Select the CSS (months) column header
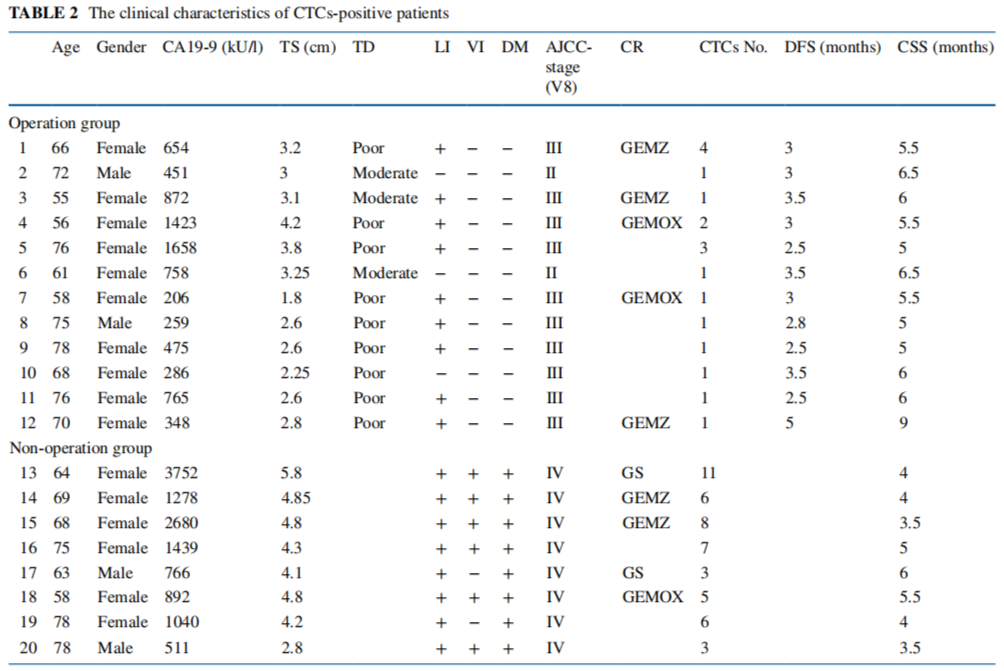1004x671 pixels. 946,47
